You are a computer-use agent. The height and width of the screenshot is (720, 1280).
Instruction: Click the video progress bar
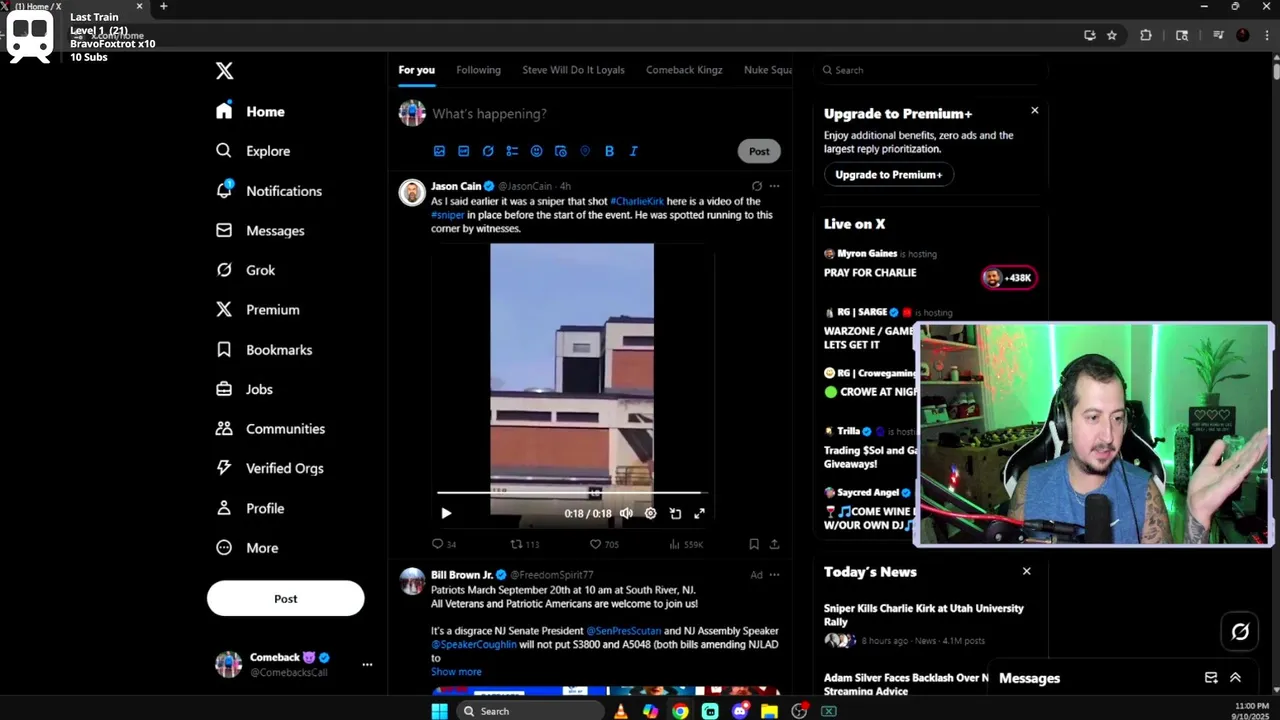click(x=572, y=493)
